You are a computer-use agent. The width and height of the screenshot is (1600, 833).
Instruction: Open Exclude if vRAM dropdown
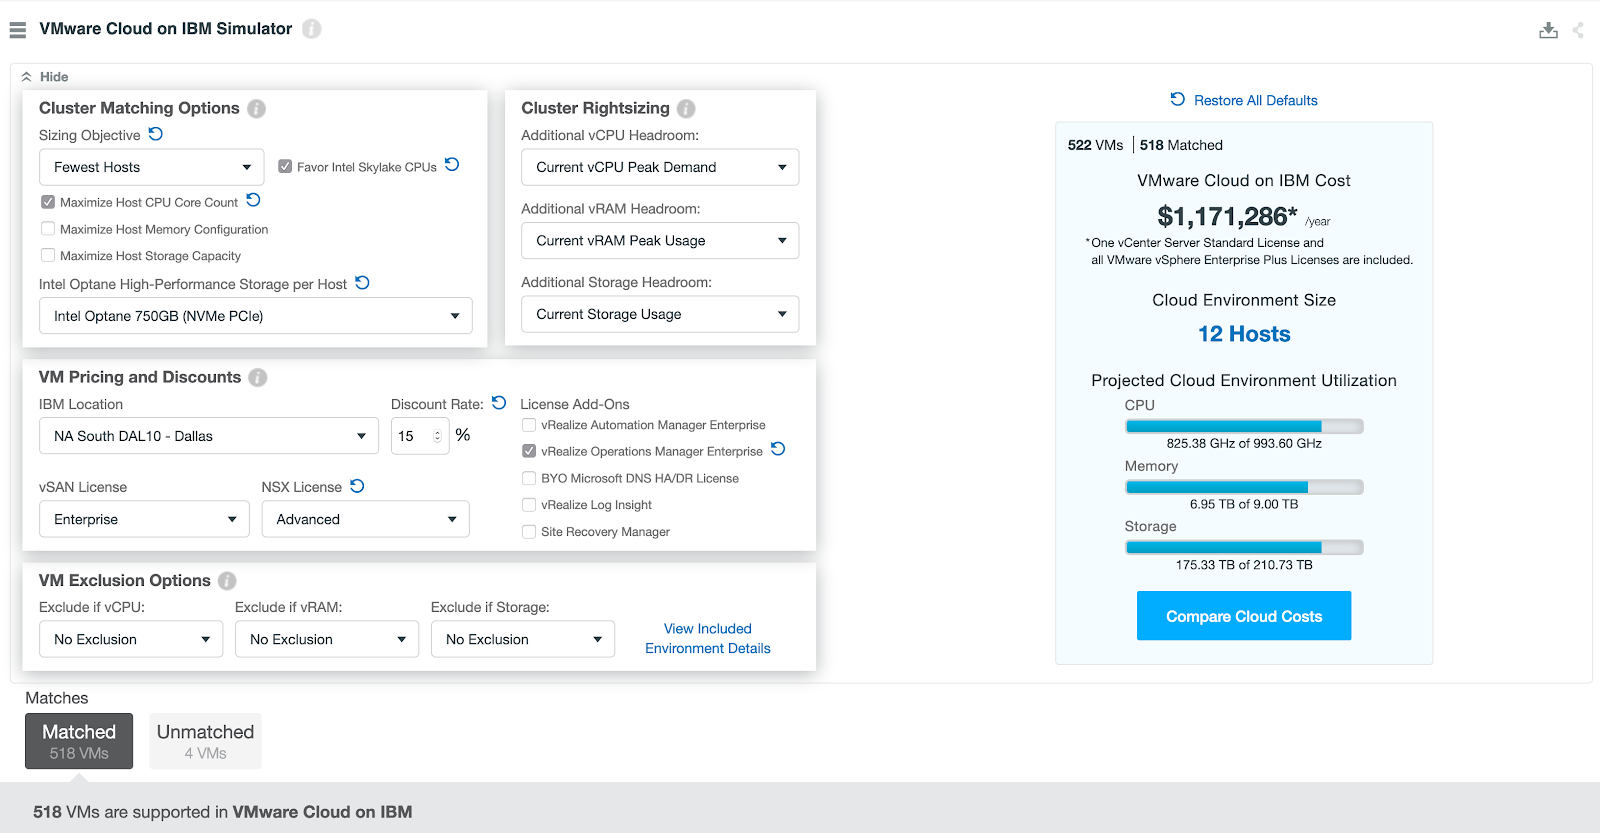327,639
